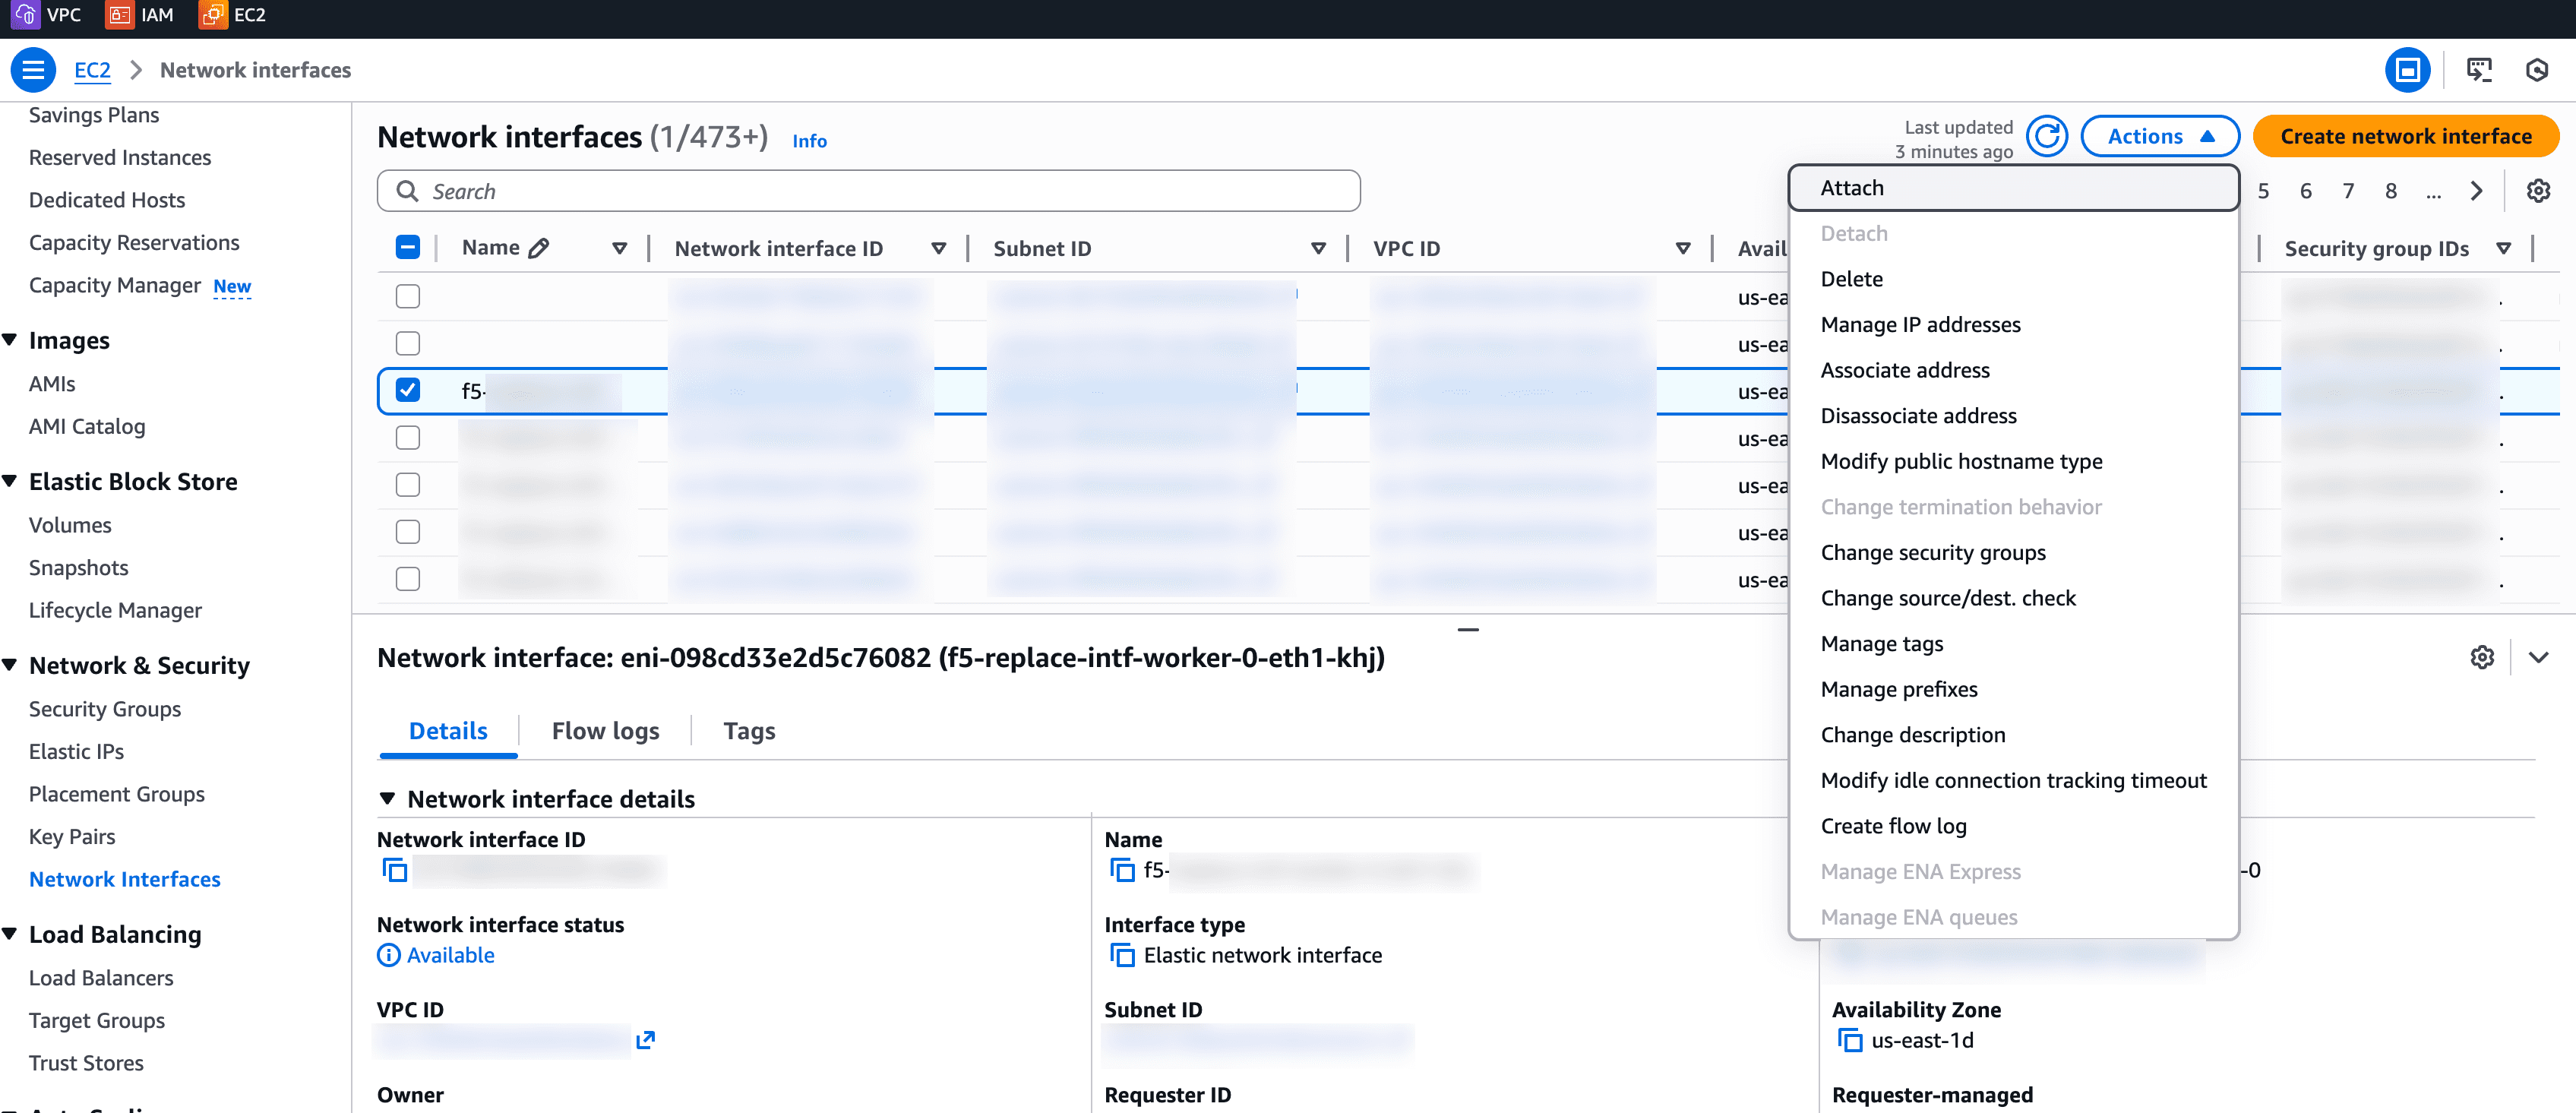Viewport: 2576px width, 1113px height.
Task: Copy the Availability Zone us-east-1d value
Action: [x=1850, y=1040]
